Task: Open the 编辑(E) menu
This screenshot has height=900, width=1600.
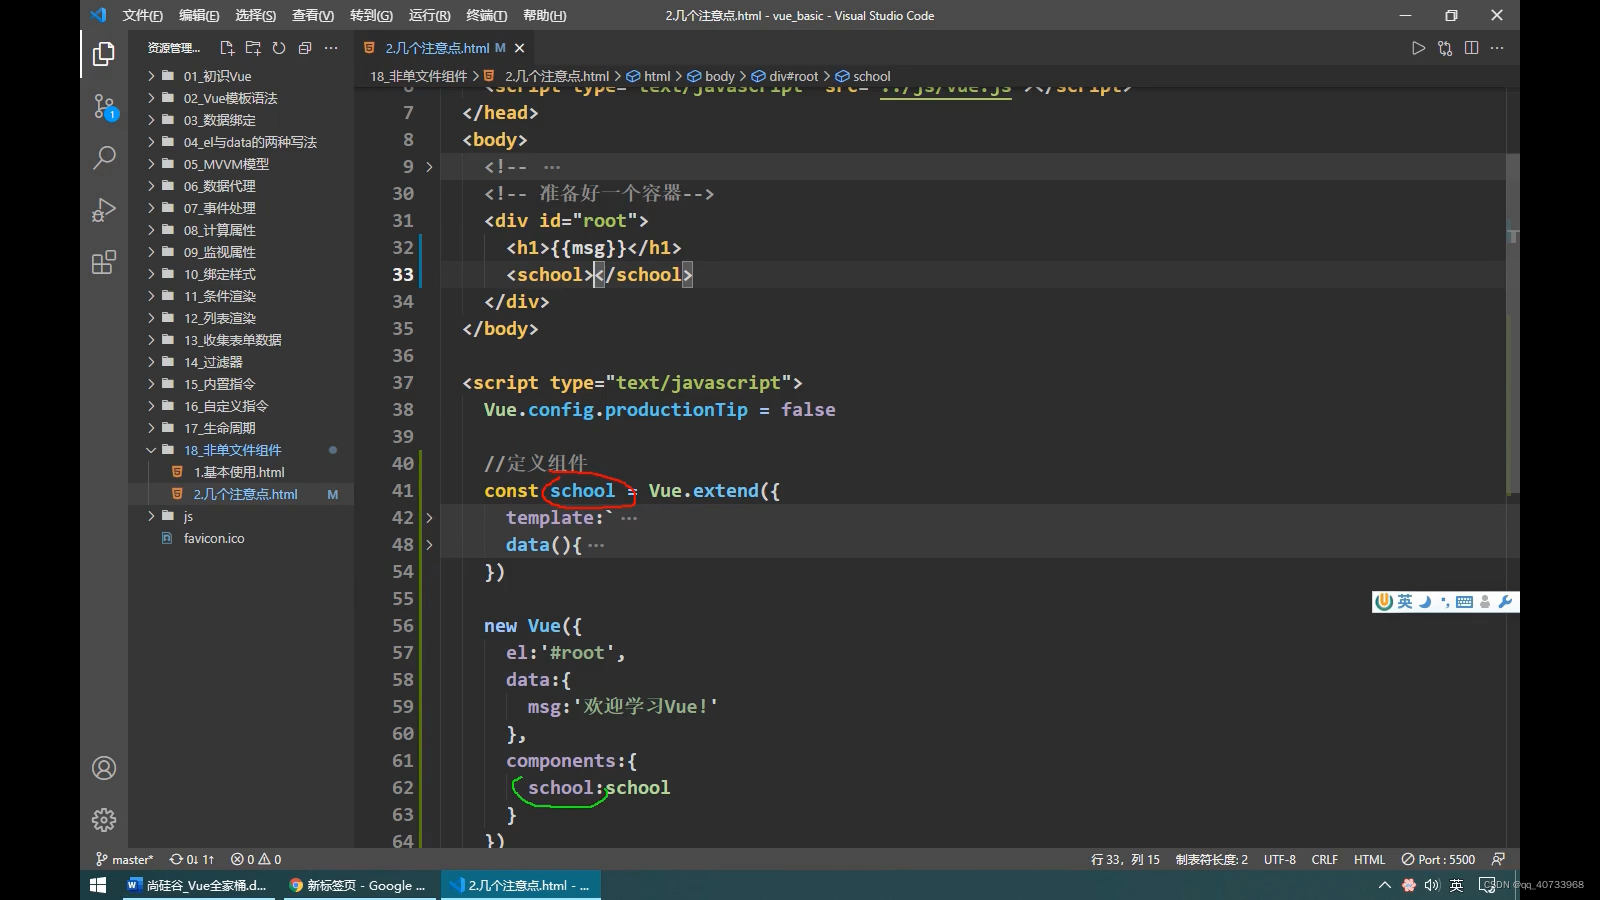Action: point(199,15)
